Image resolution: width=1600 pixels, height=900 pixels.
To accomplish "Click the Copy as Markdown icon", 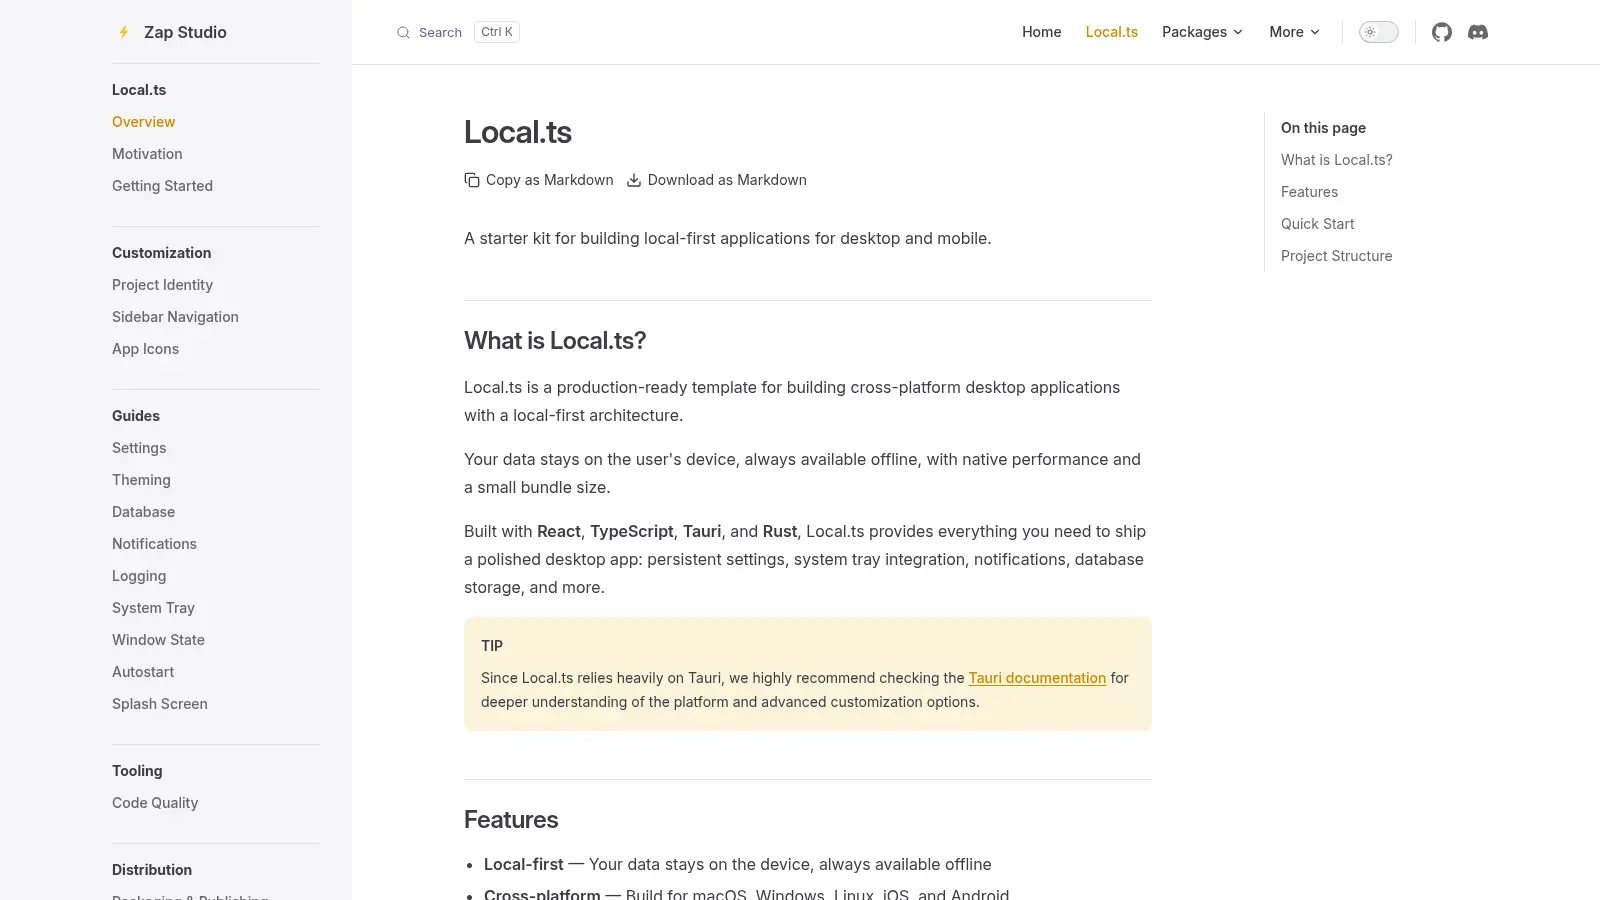I will click(x=472, y=180).
